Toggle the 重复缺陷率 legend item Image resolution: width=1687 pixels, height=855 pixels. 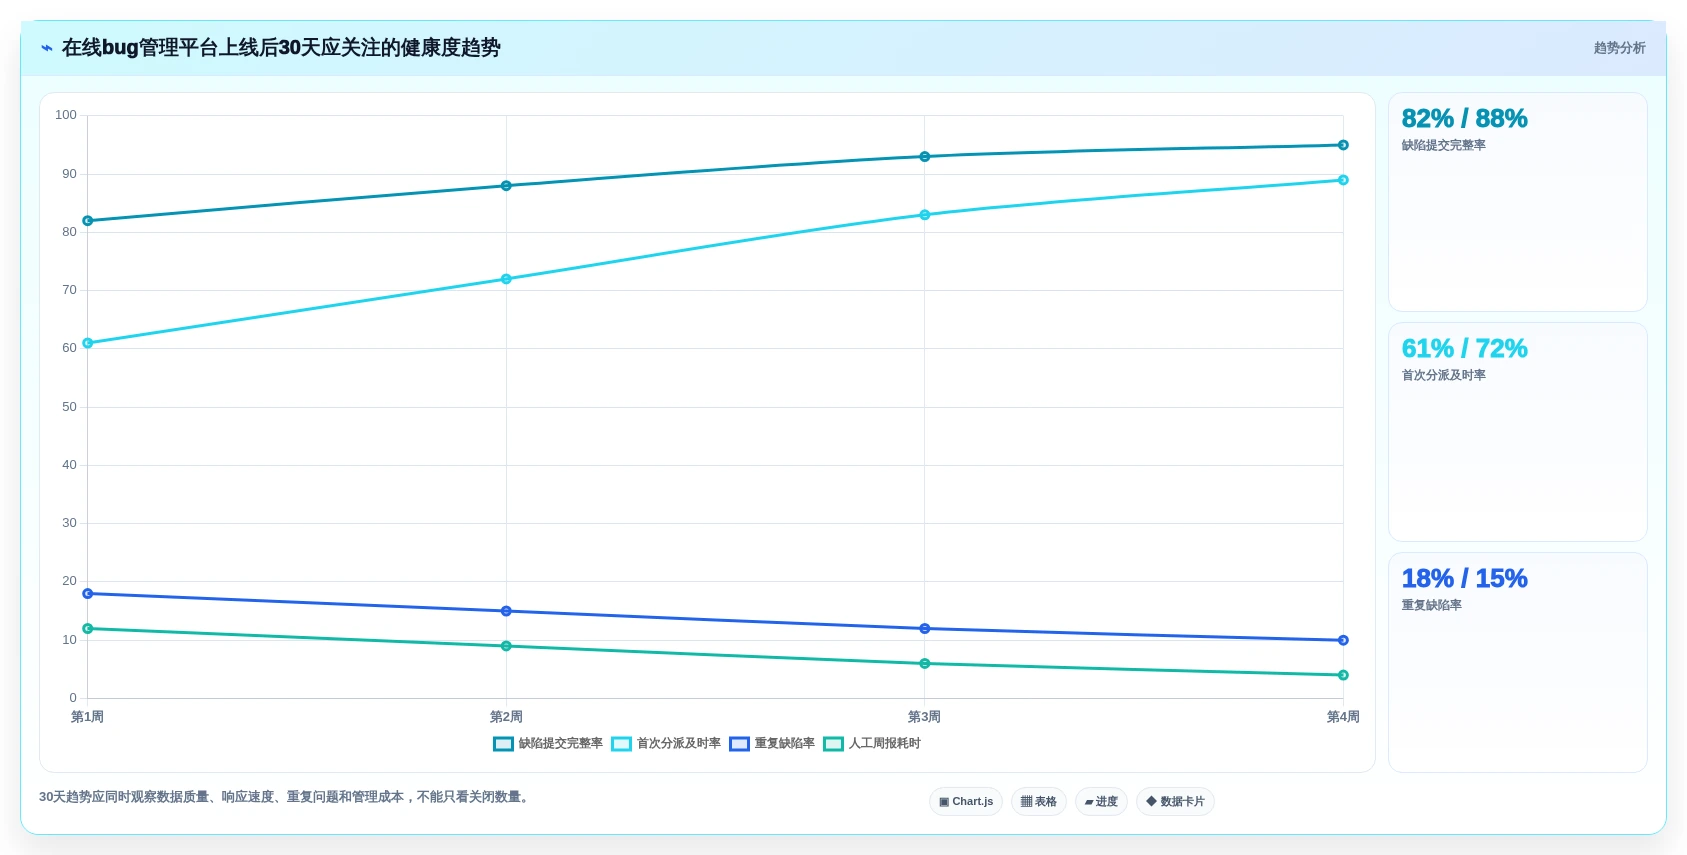[772, 743]
